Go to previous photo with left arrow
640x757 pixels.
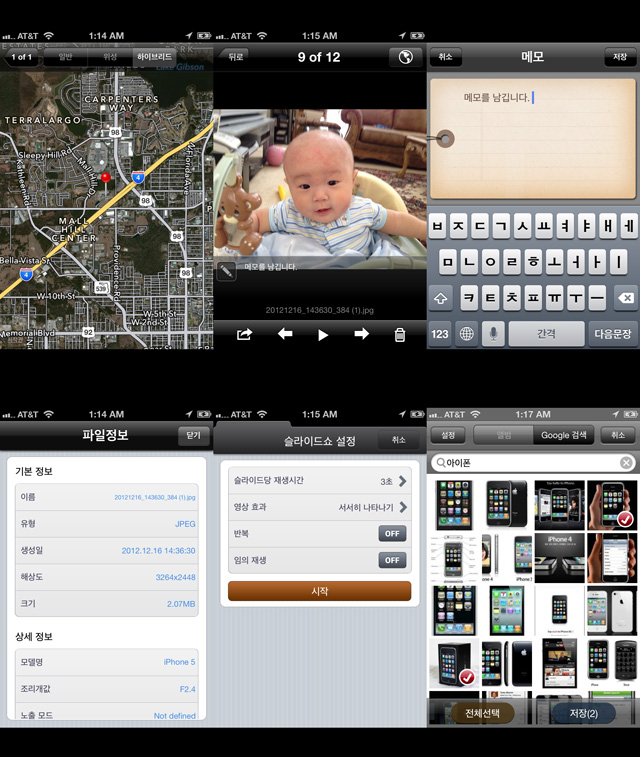(x=285, y=334)
